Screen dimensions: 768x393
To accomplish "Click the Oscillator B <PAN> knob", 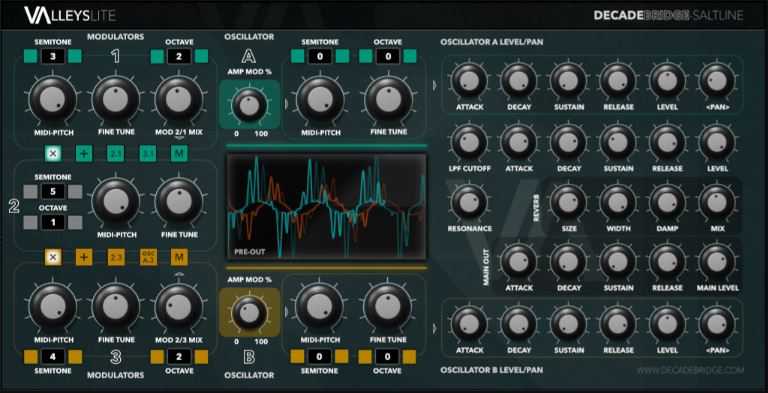I will point(717,324).
